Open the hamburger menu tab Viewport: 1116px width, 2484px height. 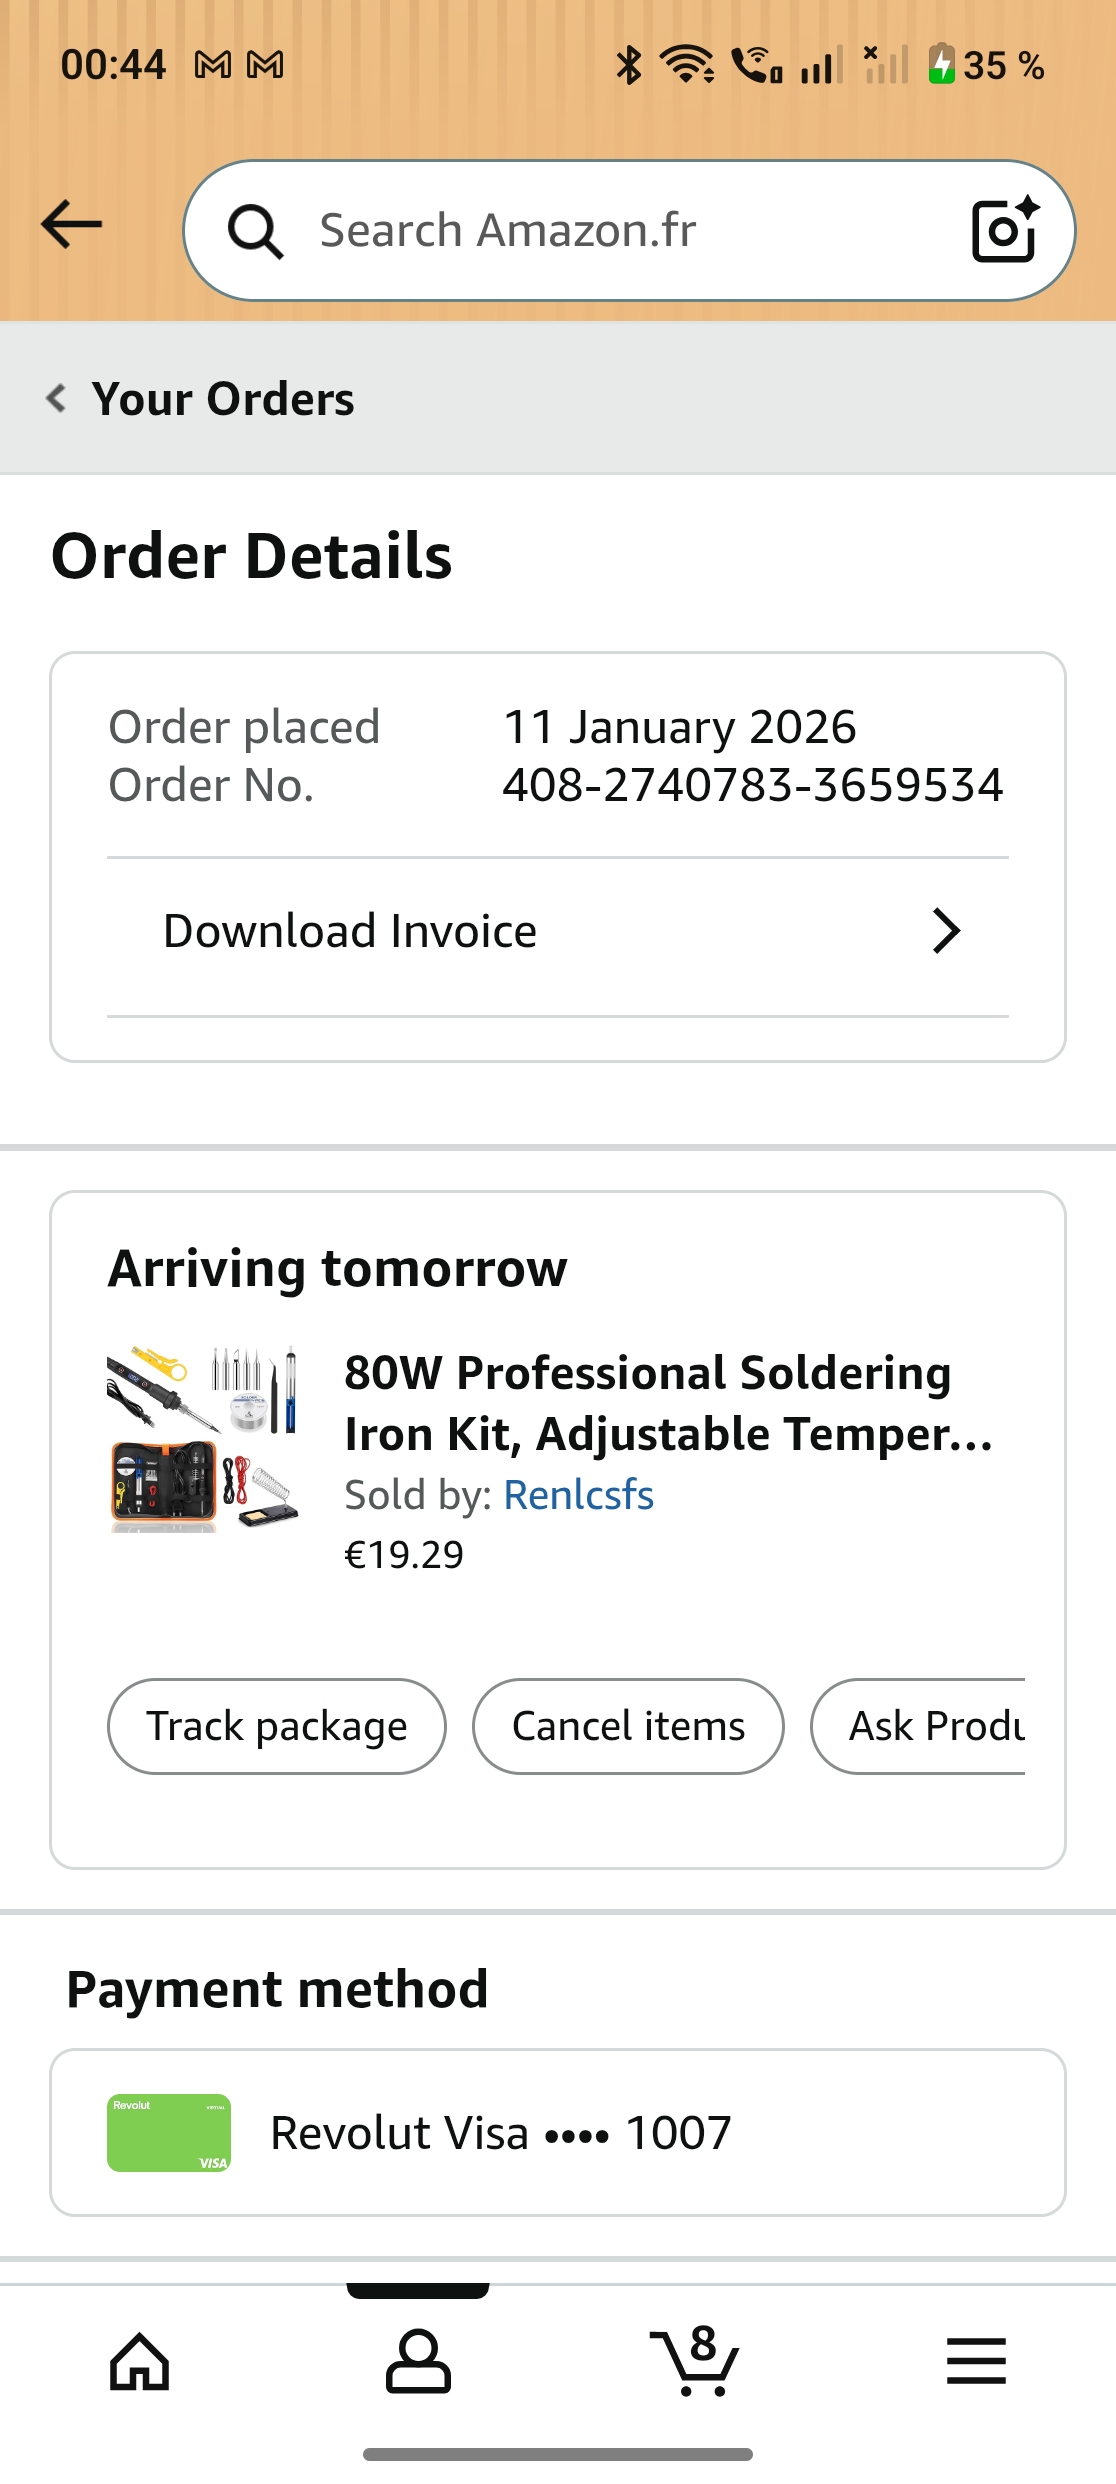click(976, 2361)
